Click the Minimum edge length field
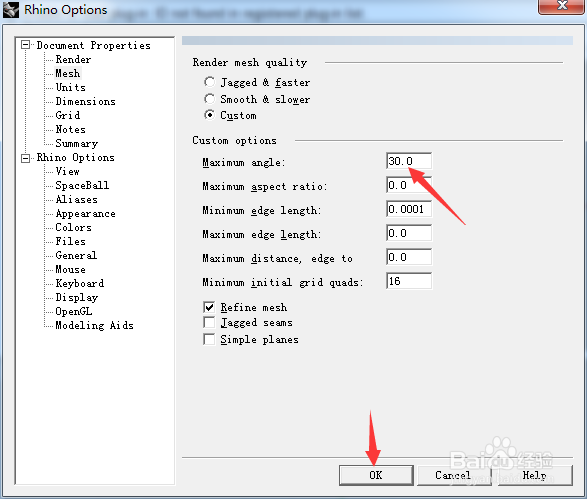 coord(409,209)
